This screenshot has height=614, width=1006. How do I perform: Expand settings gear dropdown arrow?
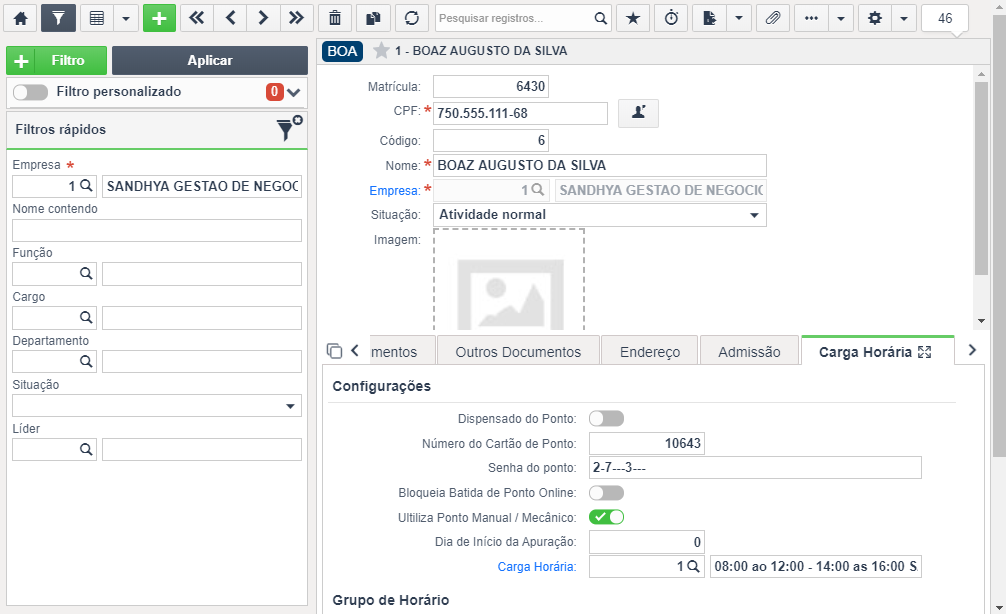pos(903,18)
